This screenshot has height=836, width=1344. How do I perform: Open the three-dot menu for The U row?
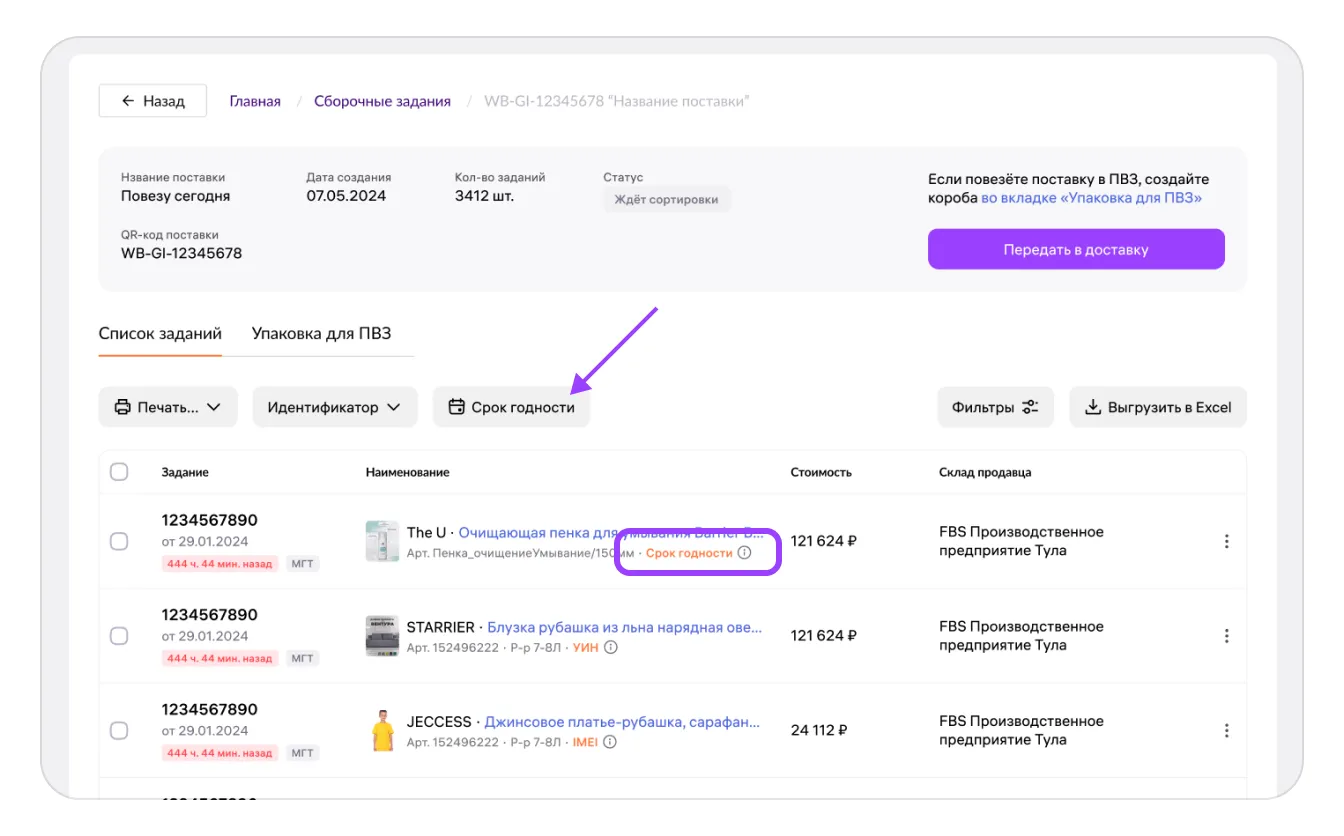pos(1227,541)
